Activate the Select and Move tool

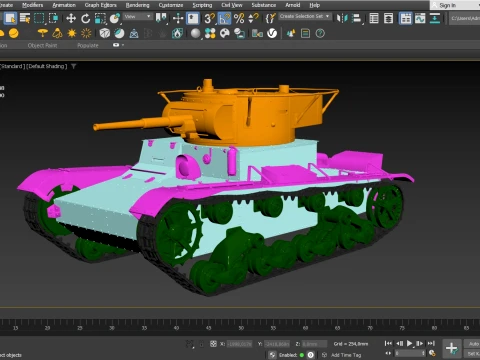pos(71,18)
